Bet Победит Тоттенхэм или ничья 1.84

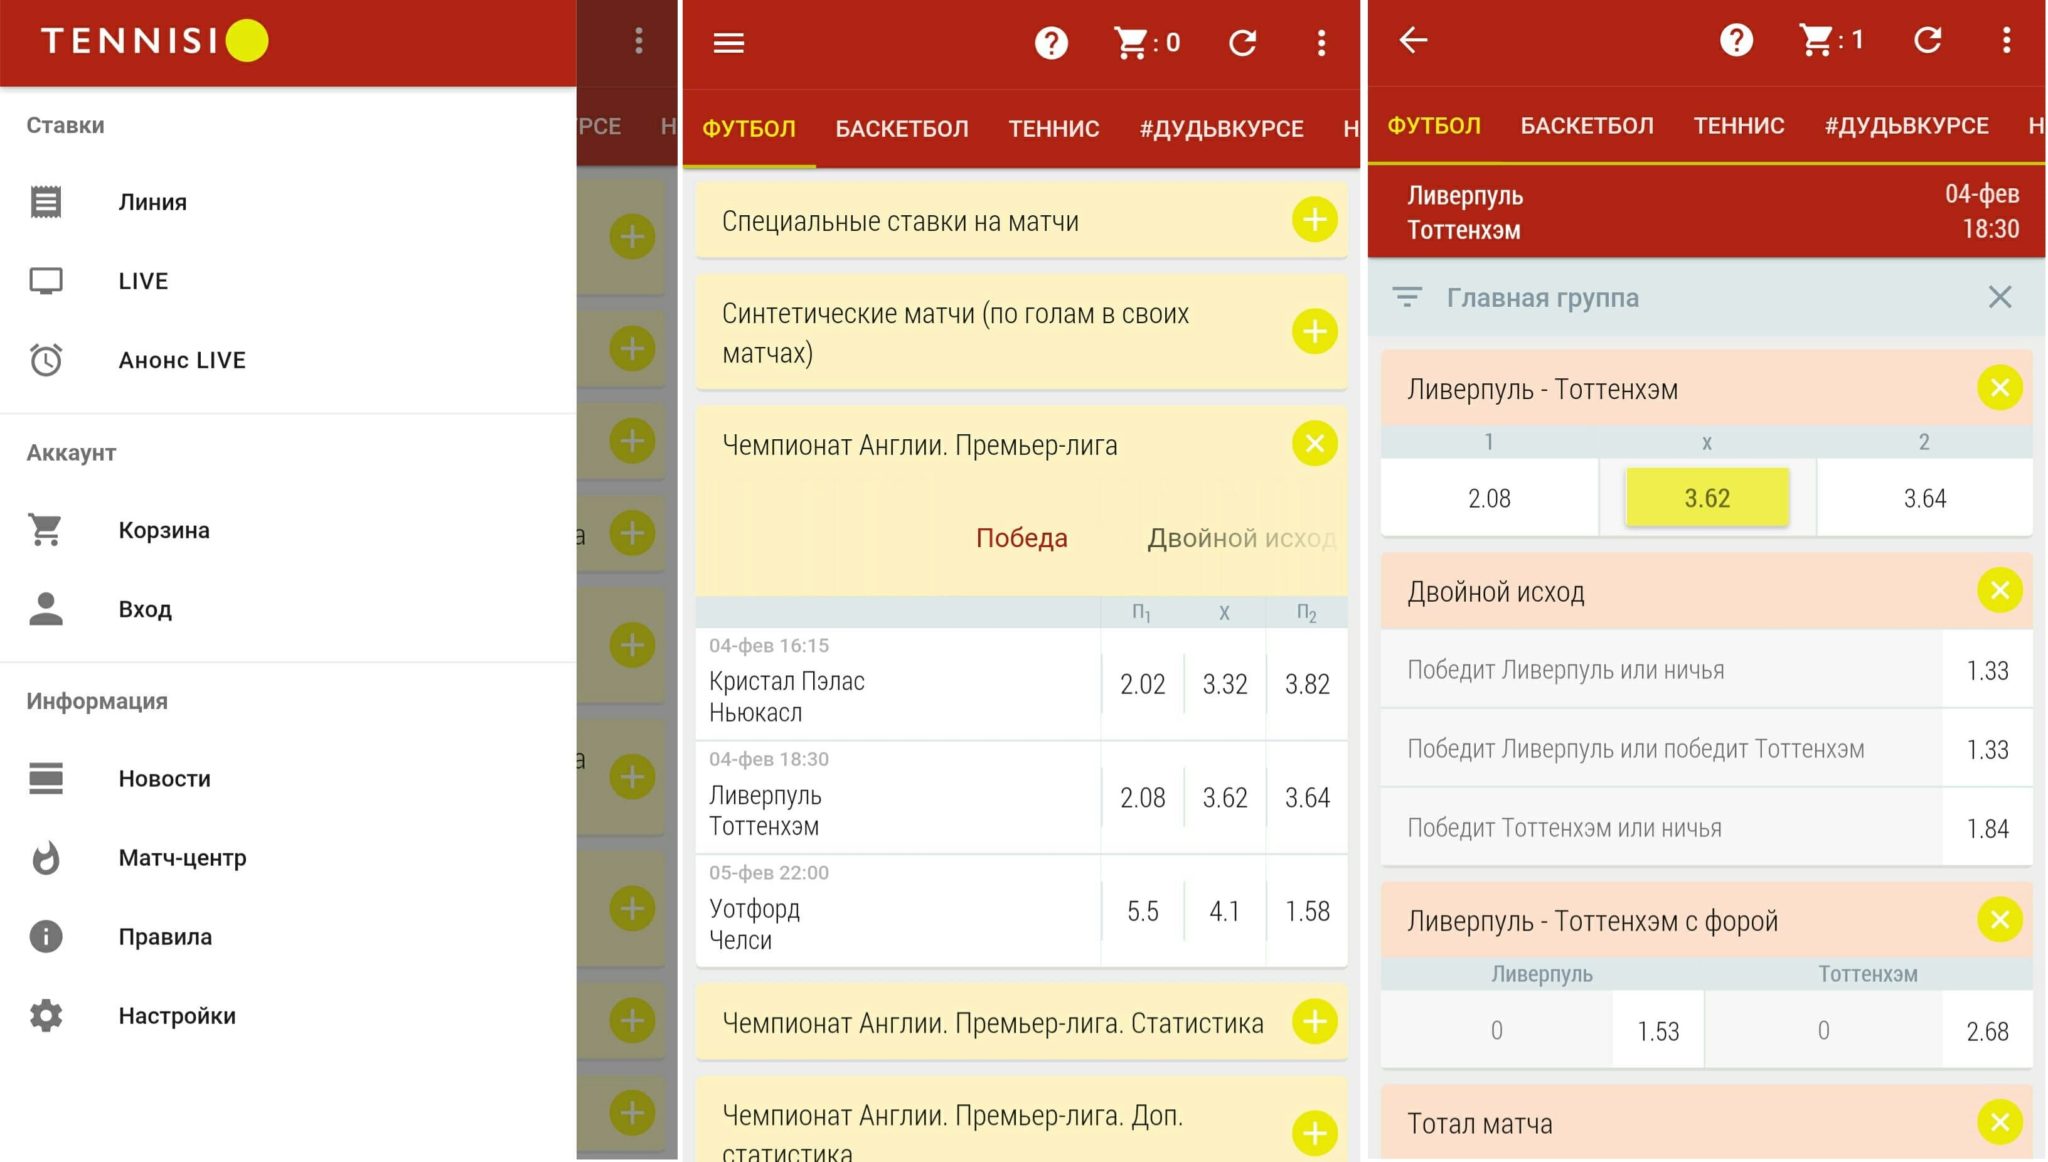point(1988,828)
